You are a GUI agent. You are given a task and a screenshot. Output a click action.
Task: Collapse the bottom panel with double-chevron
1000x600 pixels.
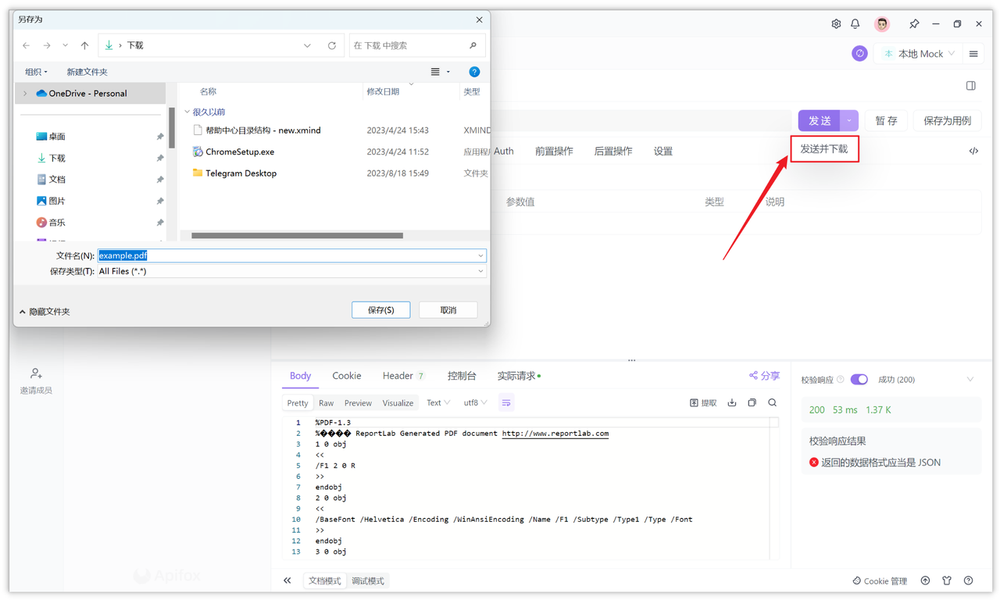point(287,580)
